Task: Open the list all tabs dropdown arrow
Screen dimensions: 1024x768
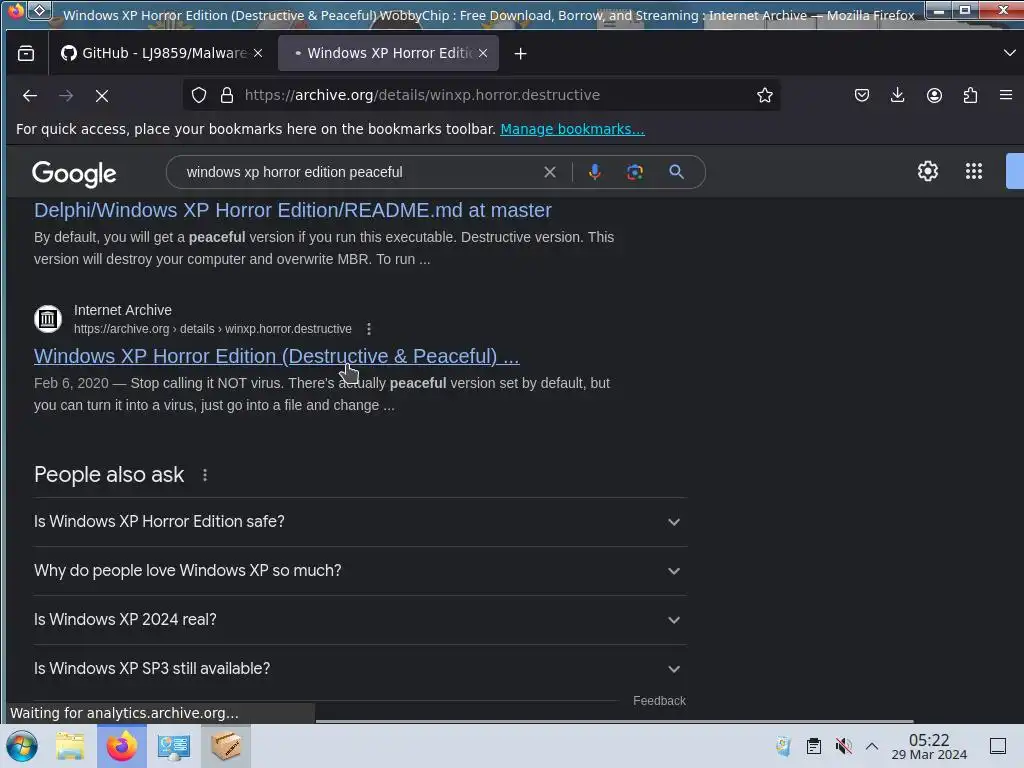Action: pos(1009,53)
